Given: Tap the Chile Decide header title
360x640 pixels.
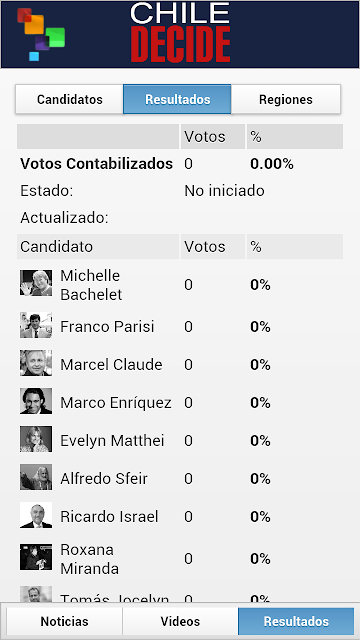Looking at the screenshot, I should point(180,33).
